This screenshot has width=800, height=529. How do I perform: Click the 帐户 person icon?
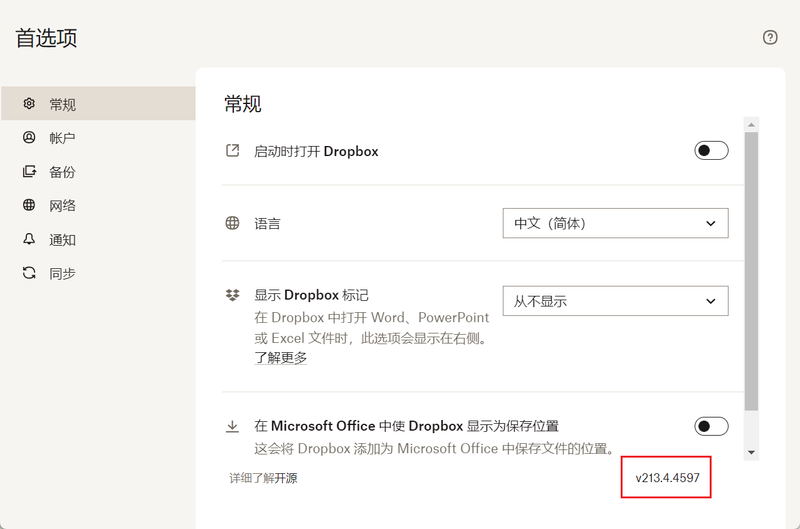(x=29, y=138)
